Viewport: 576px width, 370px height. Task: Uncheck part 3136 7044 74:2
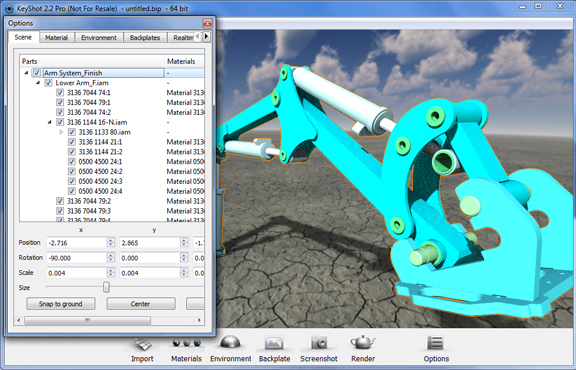60,112
